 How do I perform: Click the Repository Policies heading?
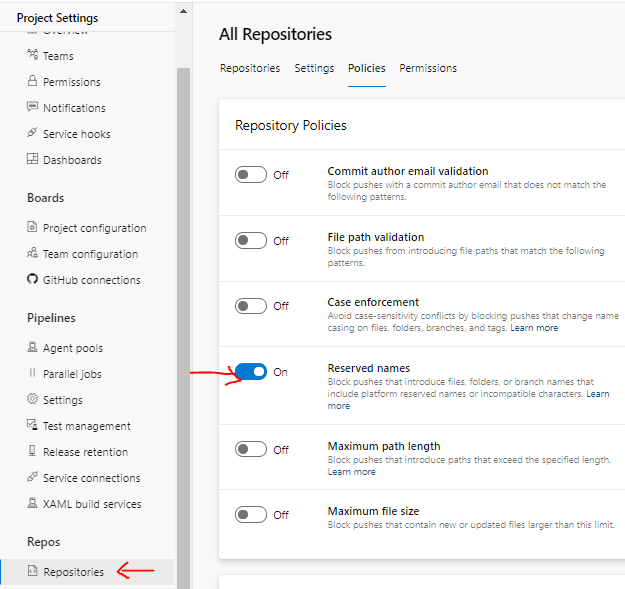[291, 126]
